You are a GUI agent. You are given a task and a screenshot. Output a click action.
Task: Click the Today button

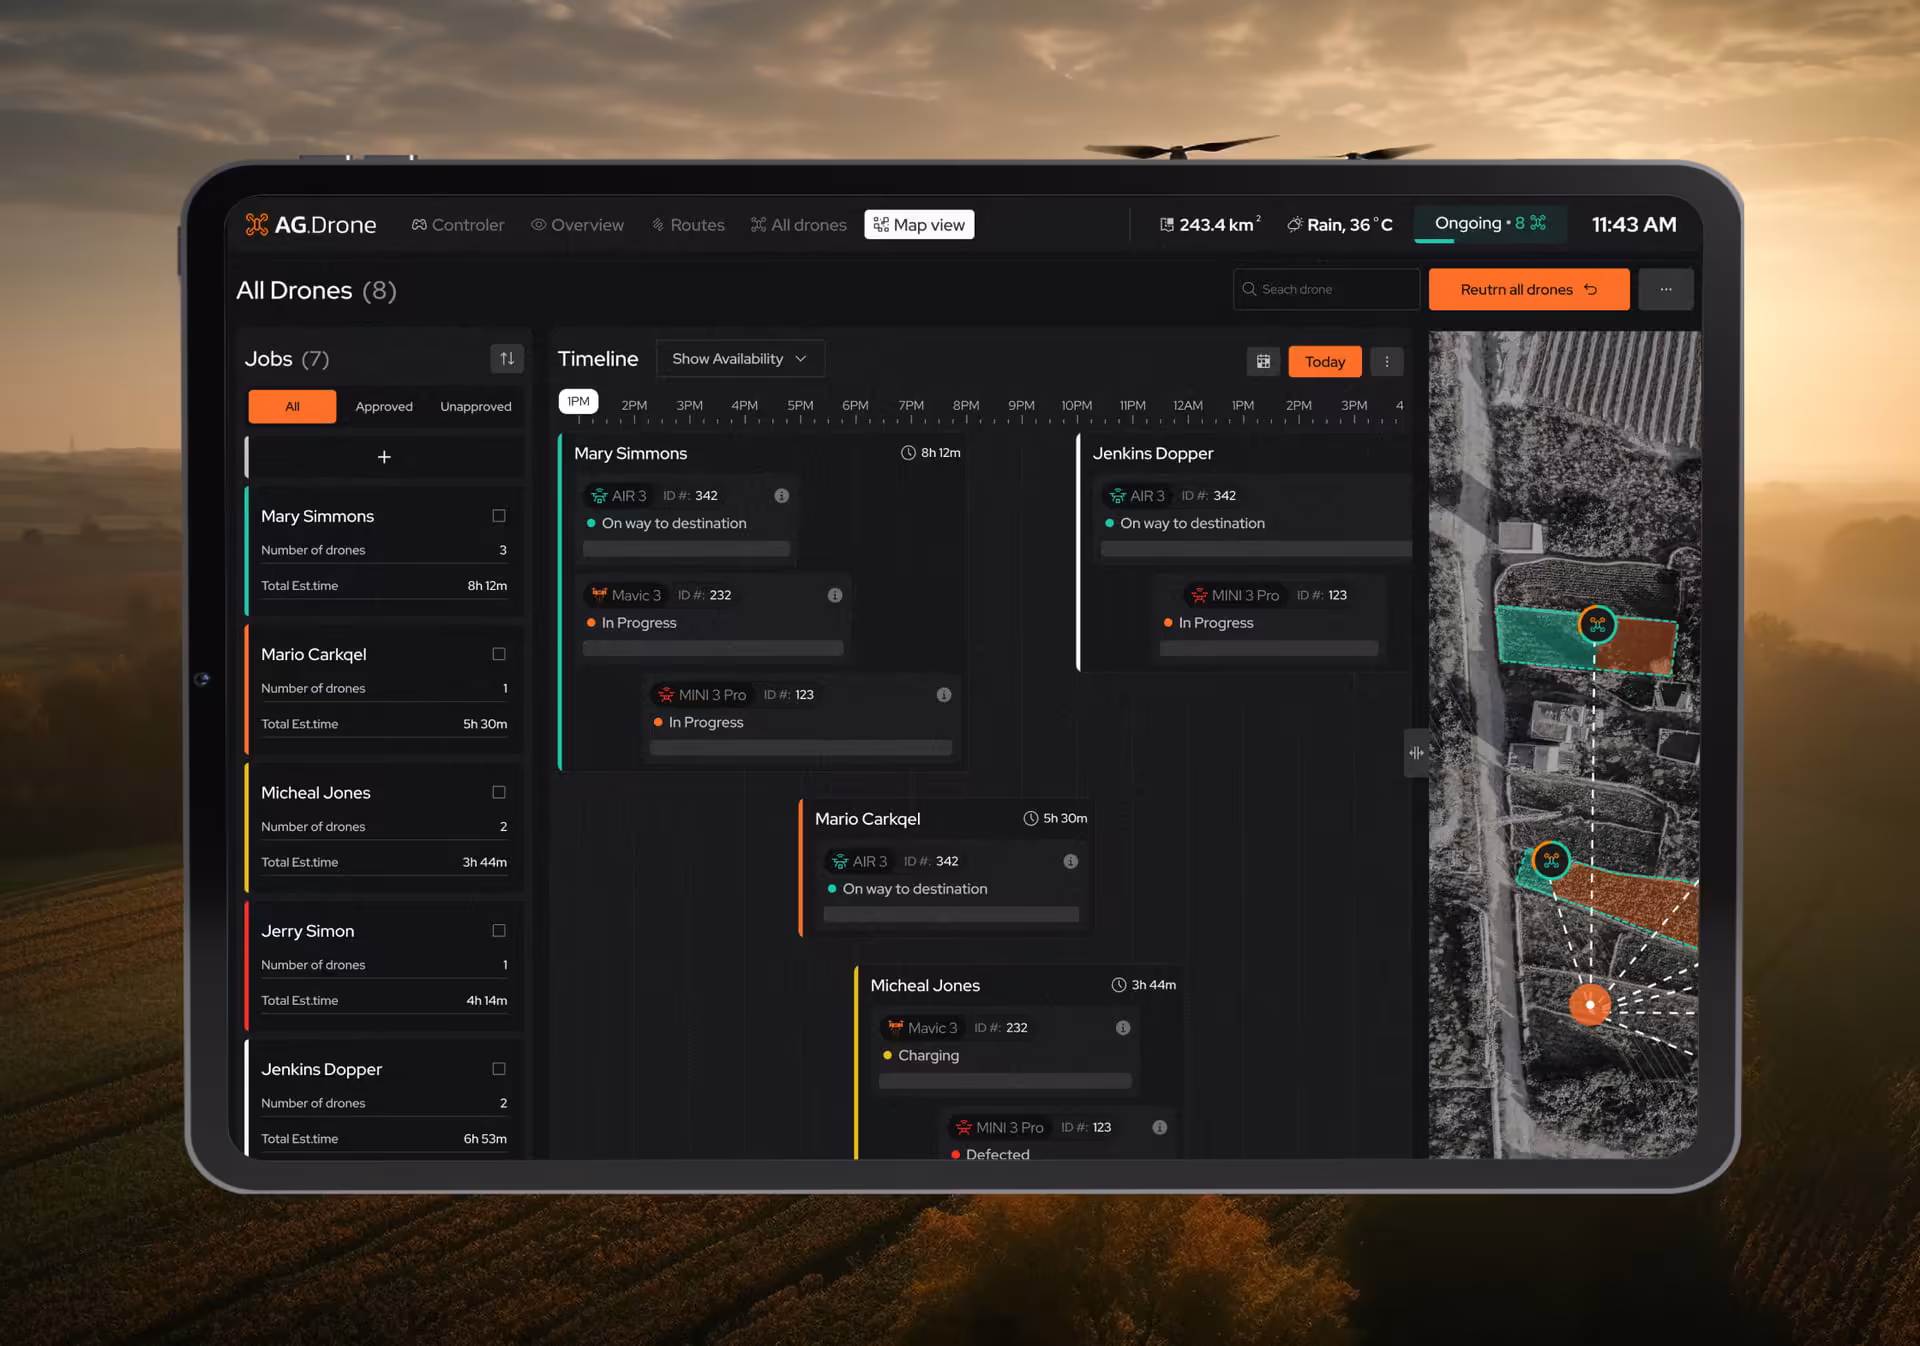1324,361
